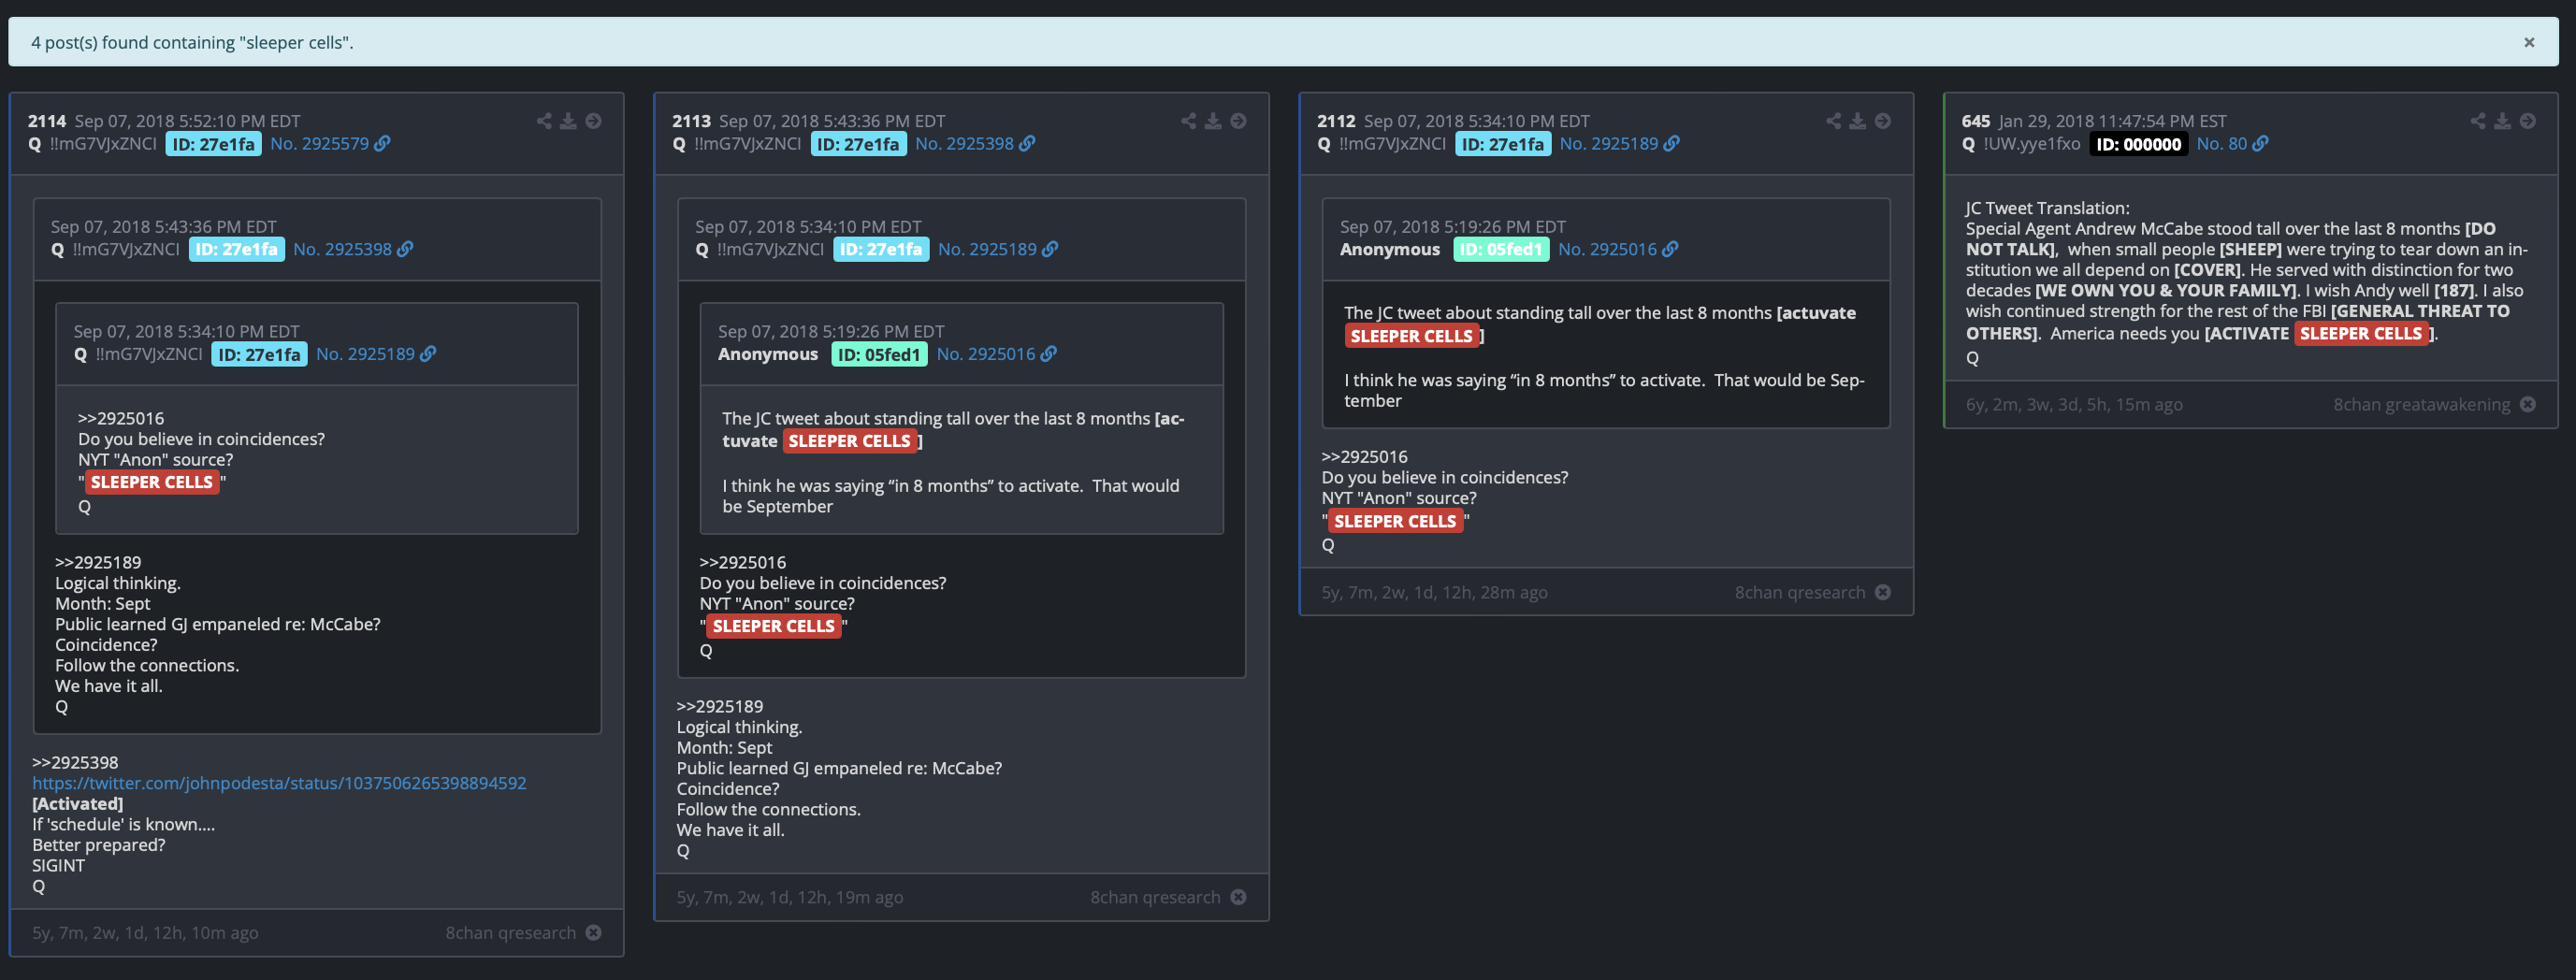This screenshot has width=2576, height=980.
Task: Click post number 2113 in header
Action: pyautogui.click(x=691, y=121)
